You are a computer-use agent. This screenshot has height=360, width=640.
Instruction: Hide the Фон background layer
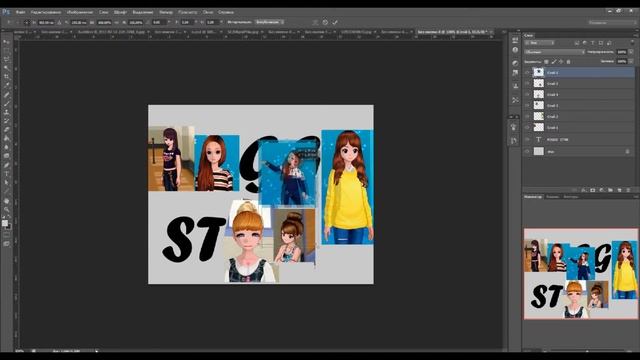tap(527, 151)
